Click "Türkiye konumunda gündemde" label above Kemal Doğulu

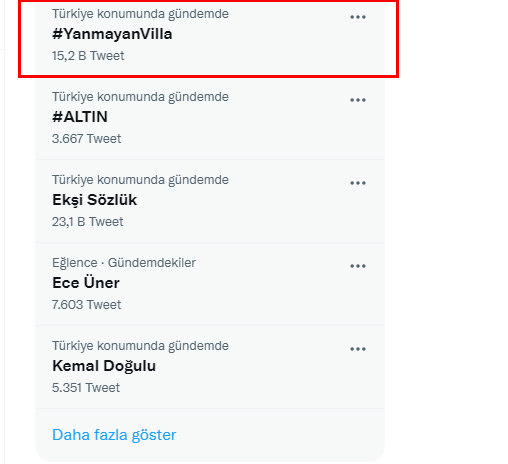pos(140,346)
